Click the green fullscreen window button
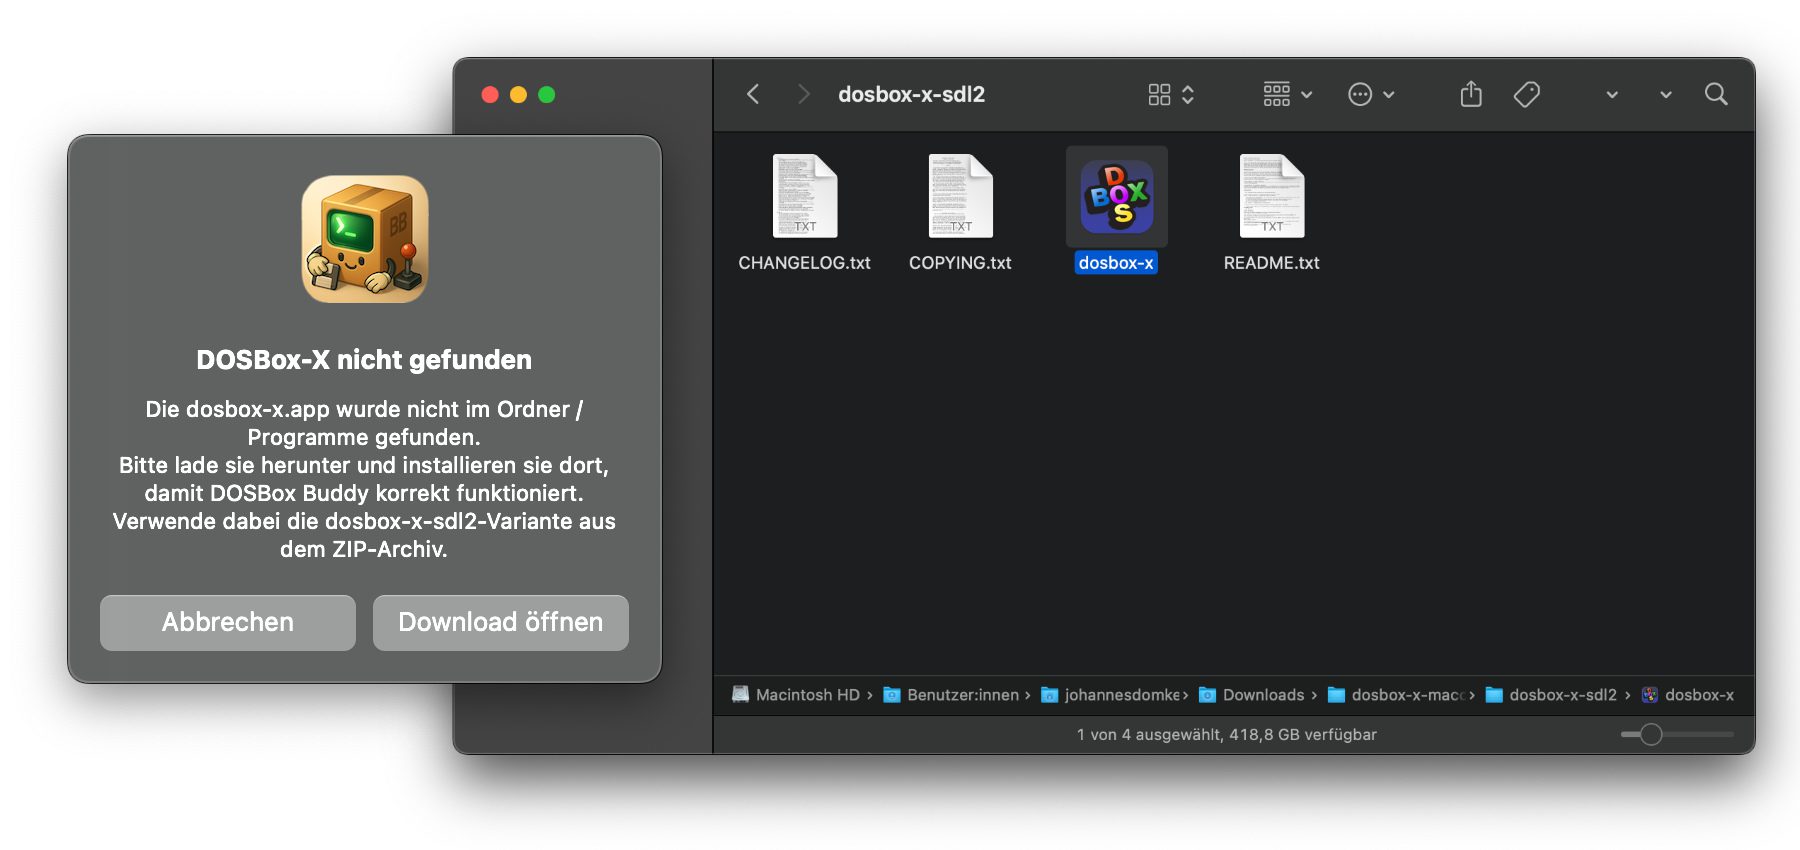Image resolution: width=1800 pixels, height=850 pixels. (546, 94)
